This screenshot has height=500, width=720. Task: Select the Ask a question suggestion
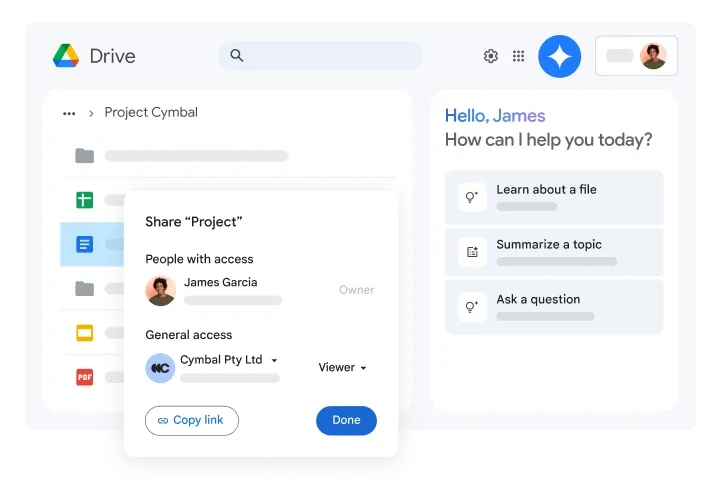click(x=554, y=306)
